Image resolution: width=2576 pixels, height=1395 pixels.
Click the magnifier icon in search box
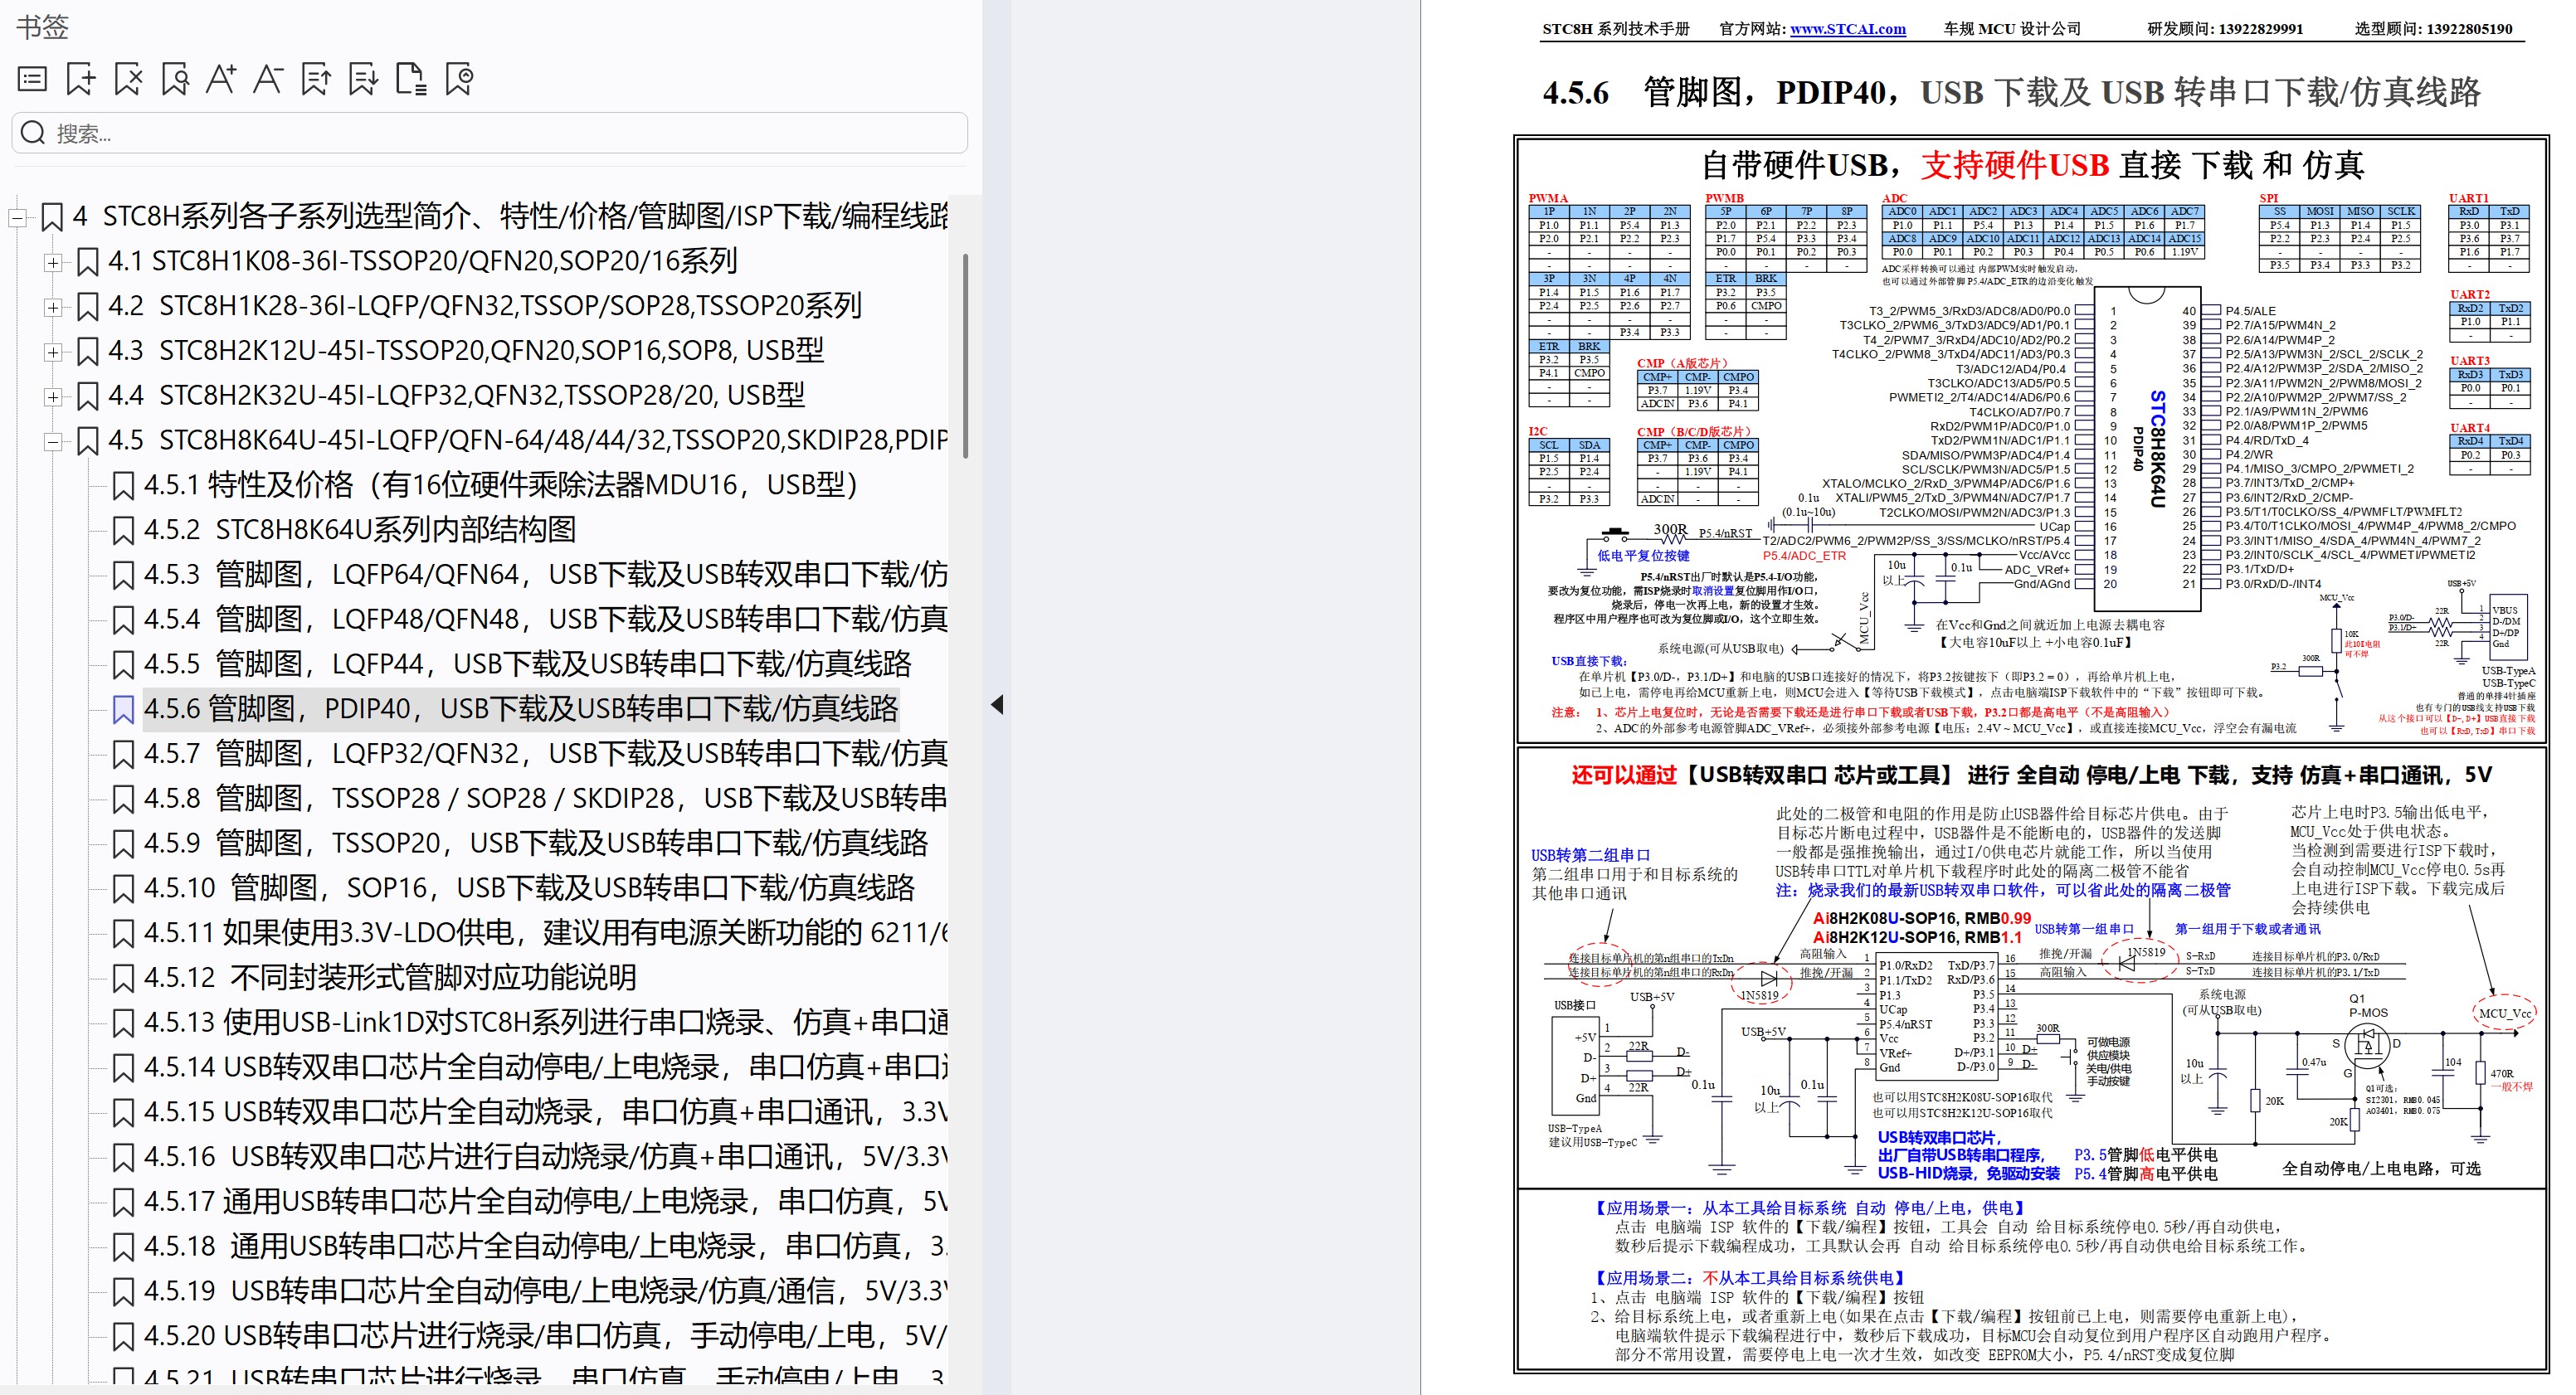coord(33,133)
